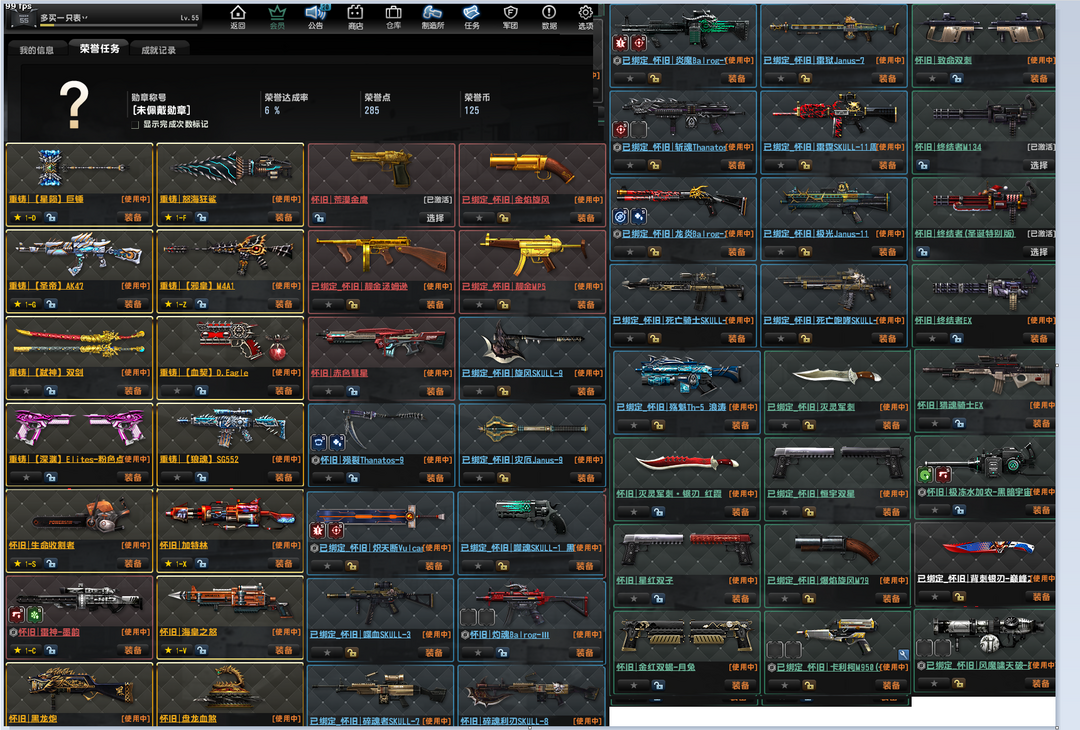The height and width of the screenshot is (730, 1080).
Task: Click 装备 button for 【邪皇】M4A1
Action: [x=283, y=304]
